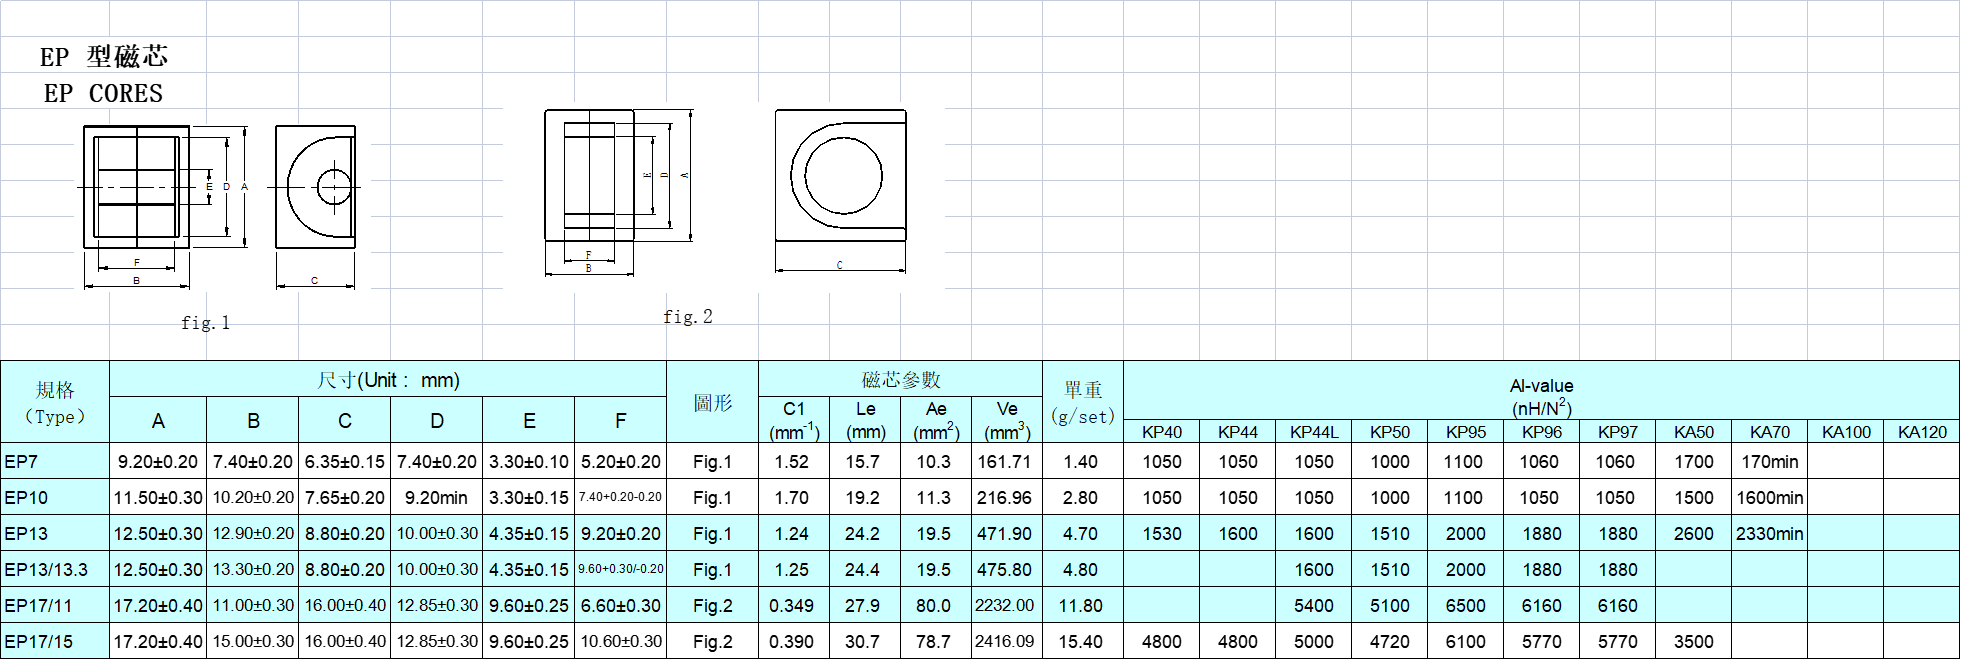This screenshot has width=1961, height=660.
Task: Select EP17/11's B value '11.00±0.30'
Action: 253,605
